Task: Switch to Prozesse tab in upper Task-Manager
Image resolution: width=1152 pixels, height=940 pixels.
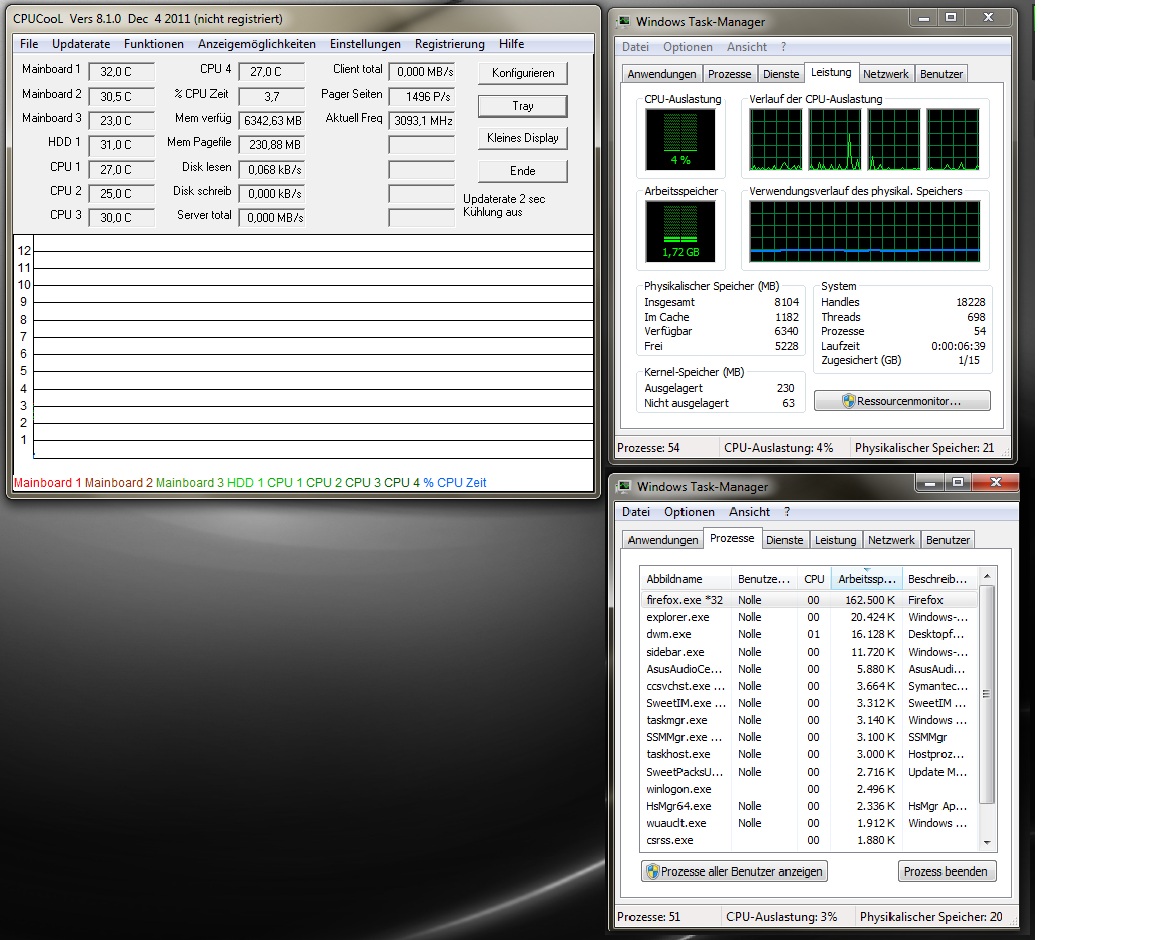Action: (730, 73)
